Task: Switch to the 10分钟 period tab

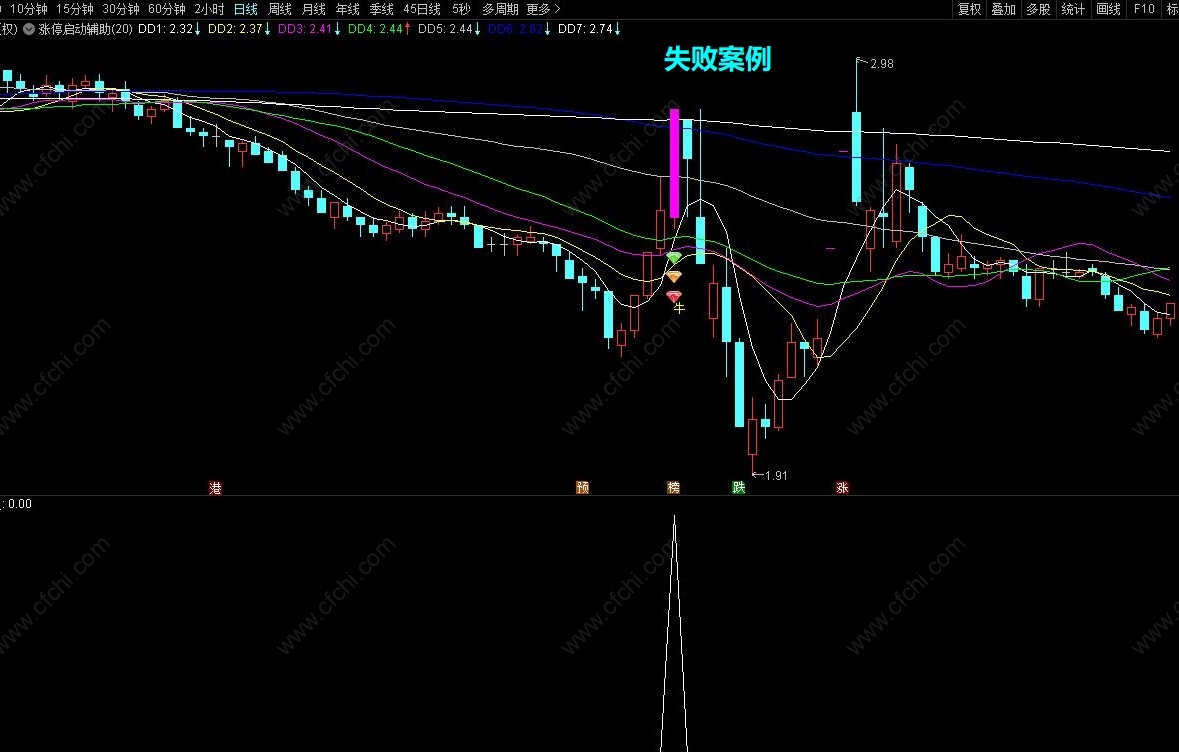Action: tap(29, 9)
